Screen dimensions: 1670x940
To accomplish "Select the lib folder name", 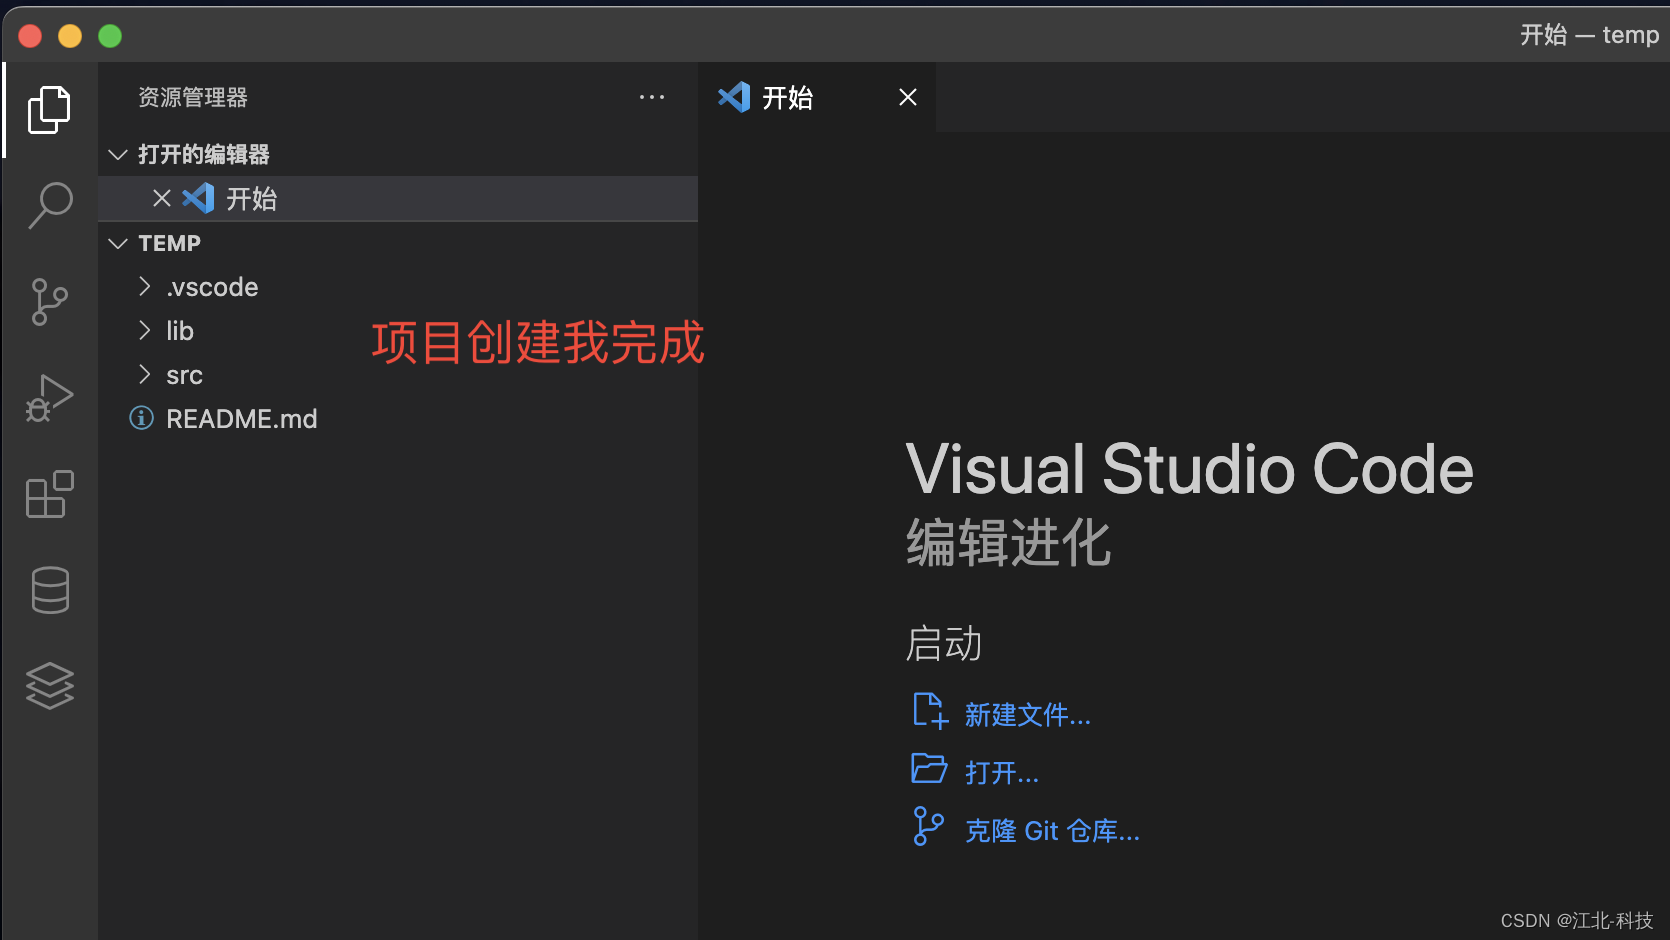I will coord(180,331).
